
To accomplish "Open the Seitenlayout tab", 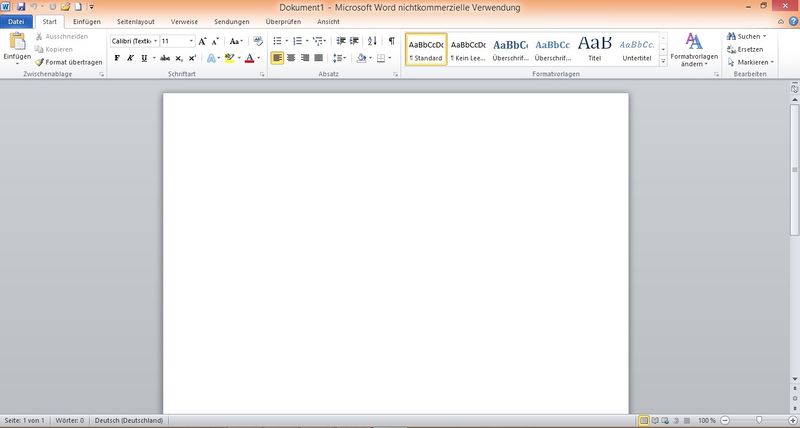I will pyautogui.click(x=135, y=21).
